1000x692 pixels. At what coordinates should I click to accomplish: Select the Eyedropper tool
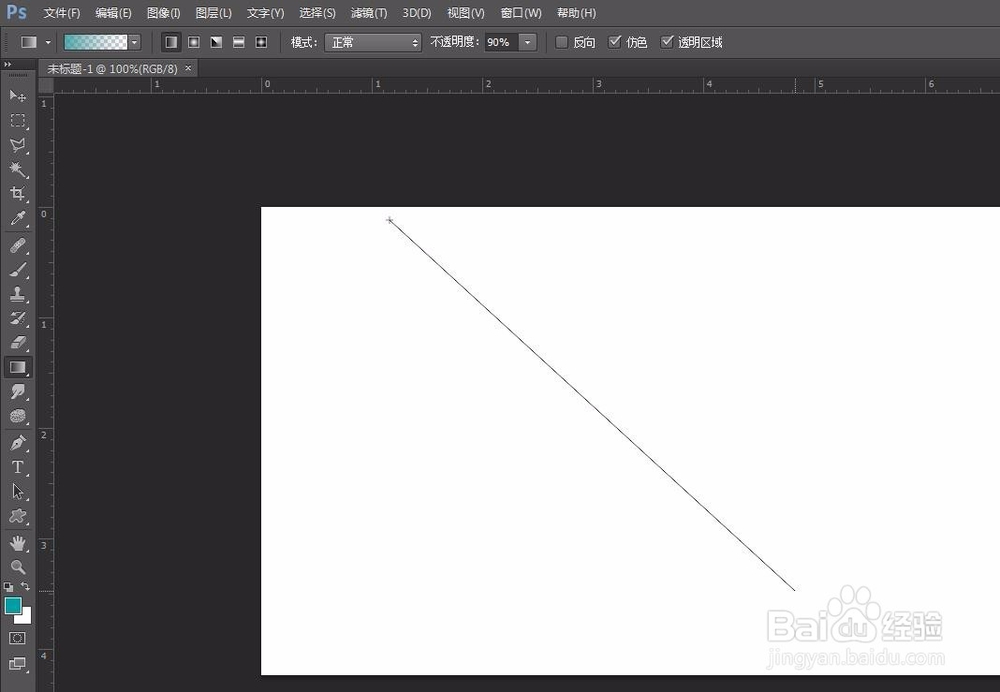click(18, 219)
